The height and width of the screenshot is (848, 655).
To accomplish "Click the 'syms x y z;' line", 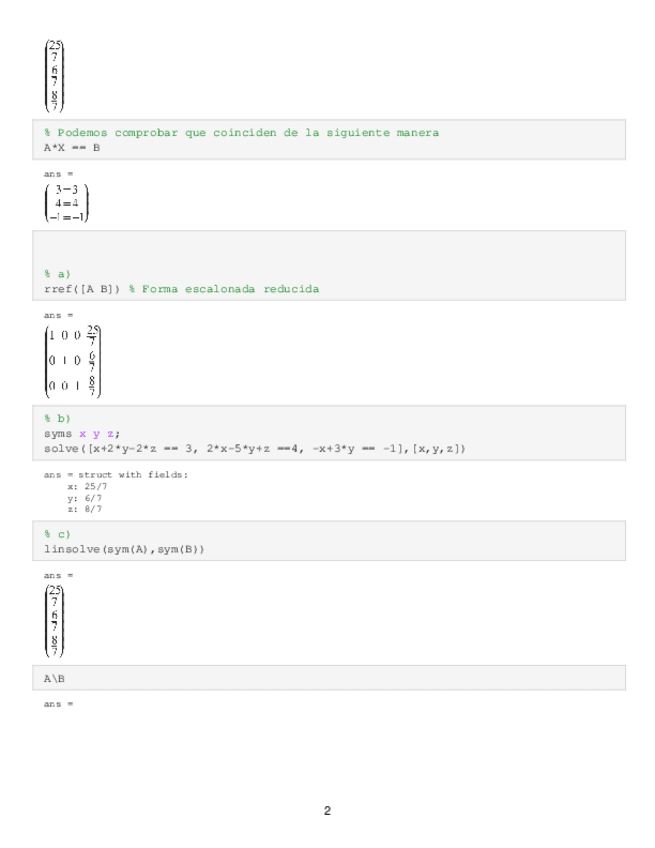I will click(82, 433).
